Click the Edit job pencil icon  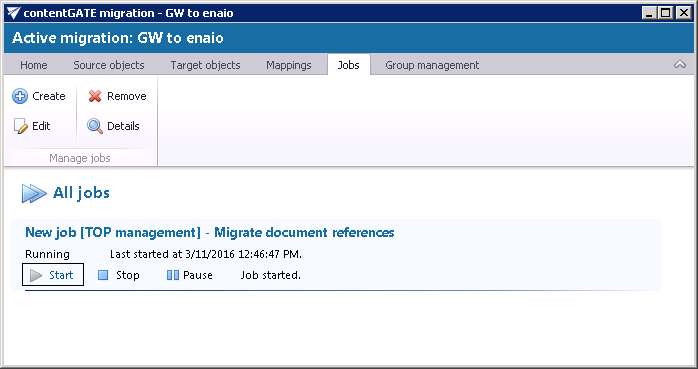click(x=20, y=126)
